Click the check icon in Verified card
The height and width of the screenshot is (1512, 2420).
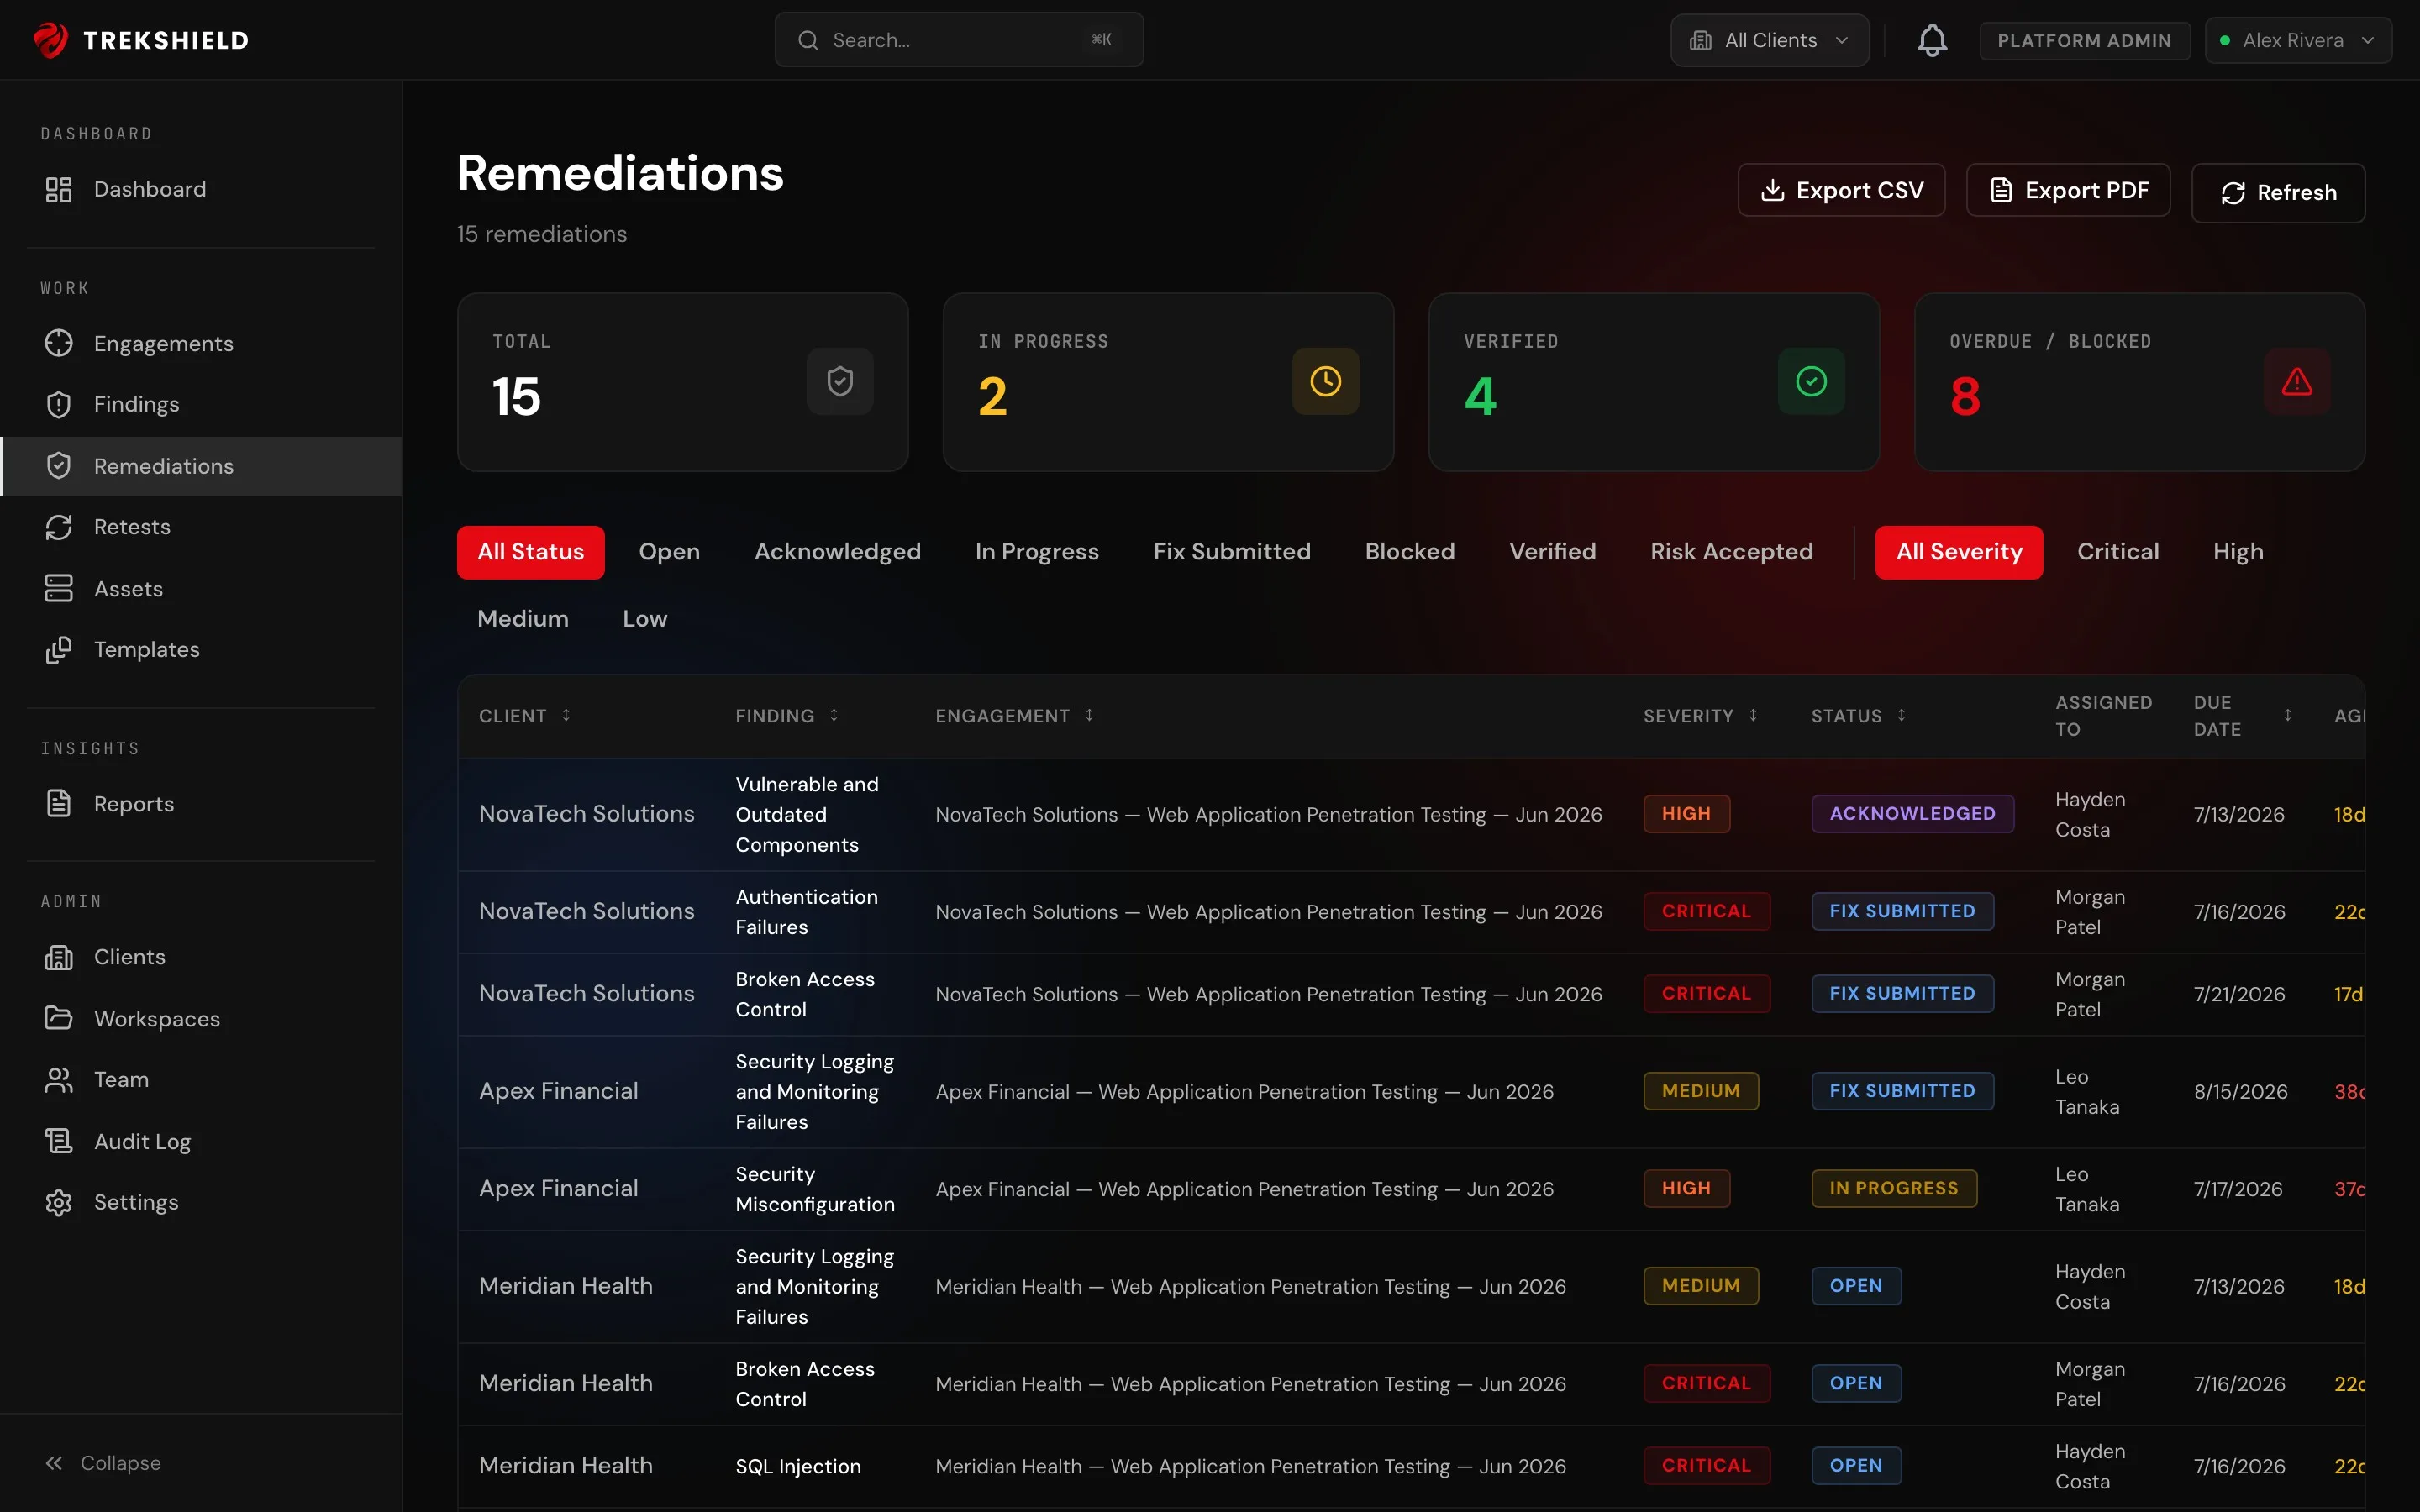pyautogui.click(x=1811, y=381)
